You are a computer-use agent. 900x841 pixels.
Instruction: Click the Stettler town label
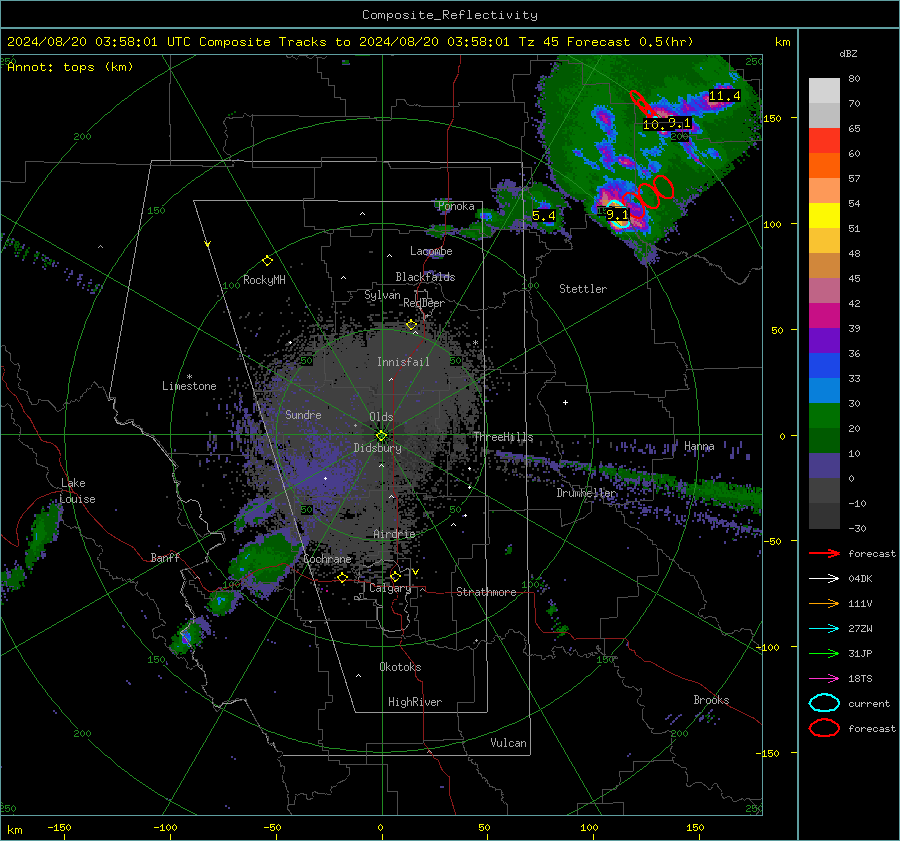click(x=583, y=289)
